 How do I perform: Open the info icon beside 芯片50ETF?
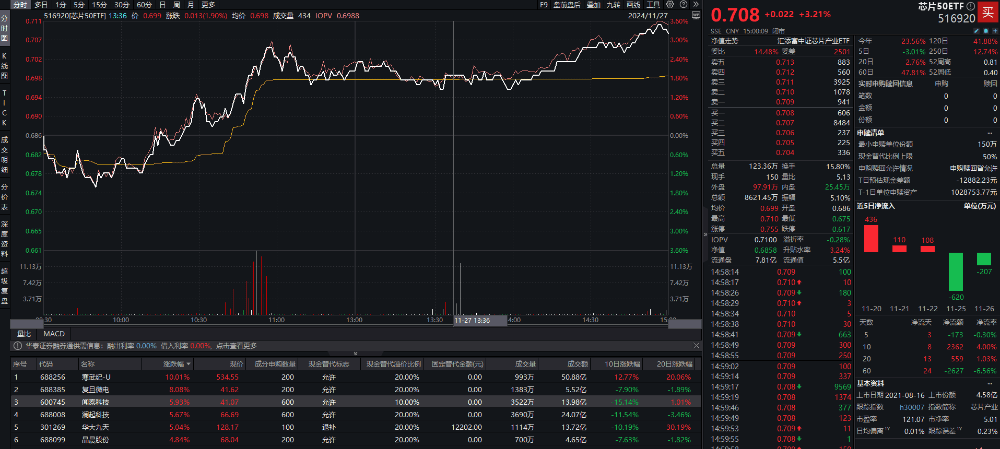[970, 7]
